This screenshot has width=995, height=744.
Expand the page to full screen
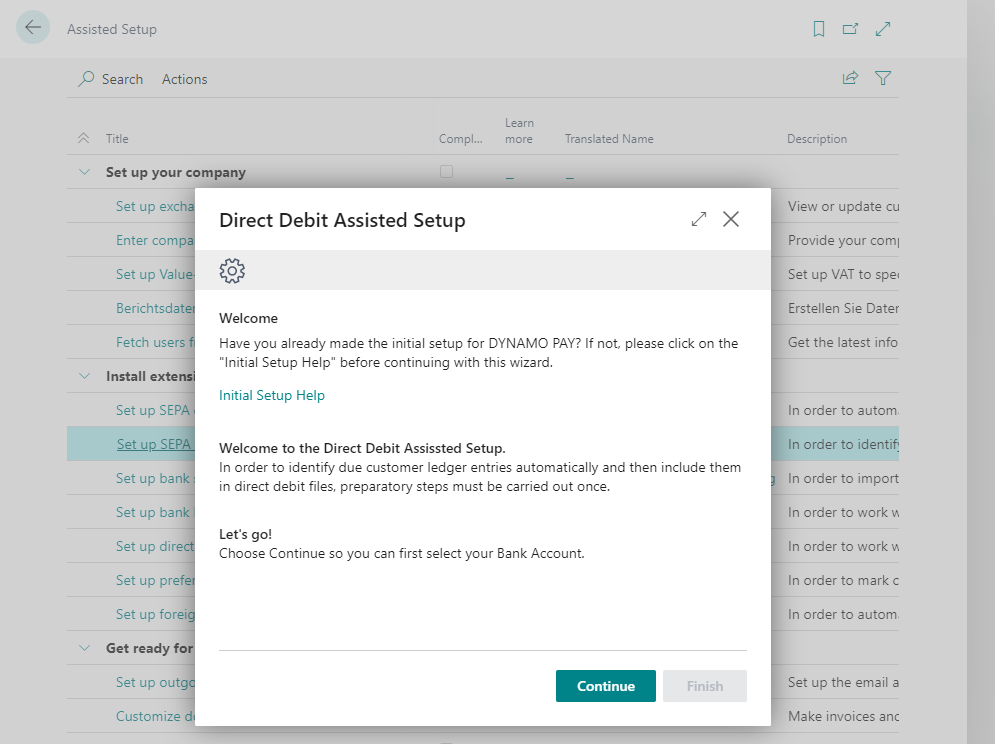pos(883,28)
